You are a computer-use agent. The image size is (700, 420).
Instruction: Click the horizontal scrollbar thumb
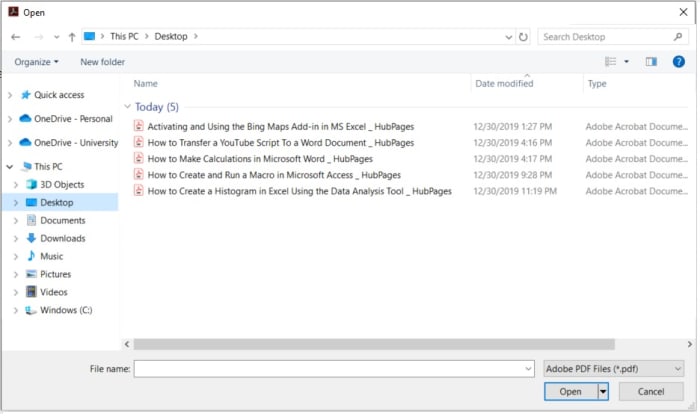pyautogui.click(x=374, y=345)
